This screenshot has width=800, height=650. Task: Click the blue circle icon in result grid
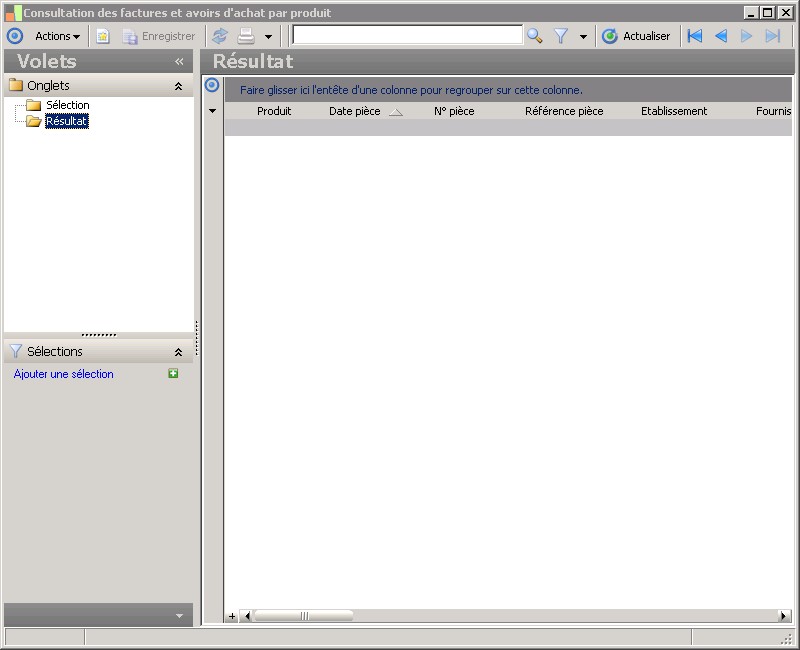[x=212, y=85]
